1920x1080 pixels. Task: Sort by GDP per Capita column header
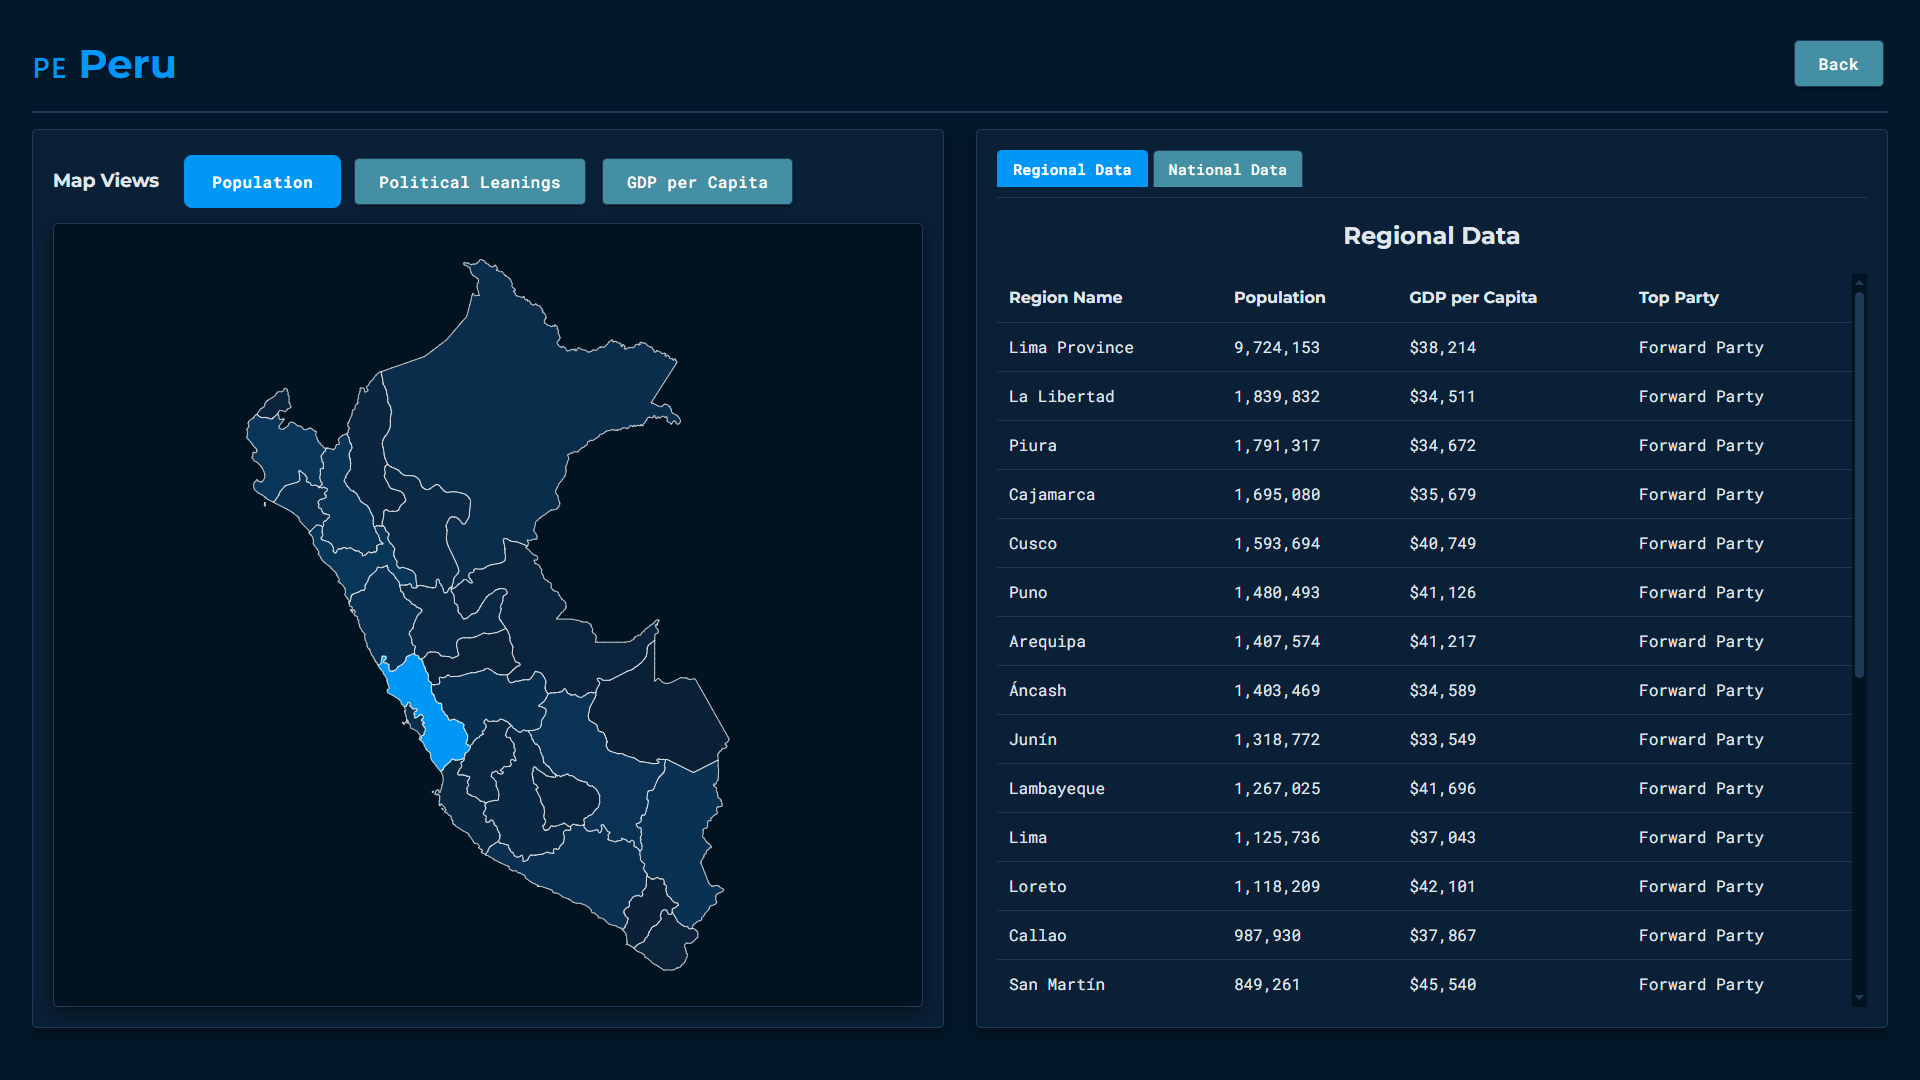pyautogui.click(x=1472, y=297)
